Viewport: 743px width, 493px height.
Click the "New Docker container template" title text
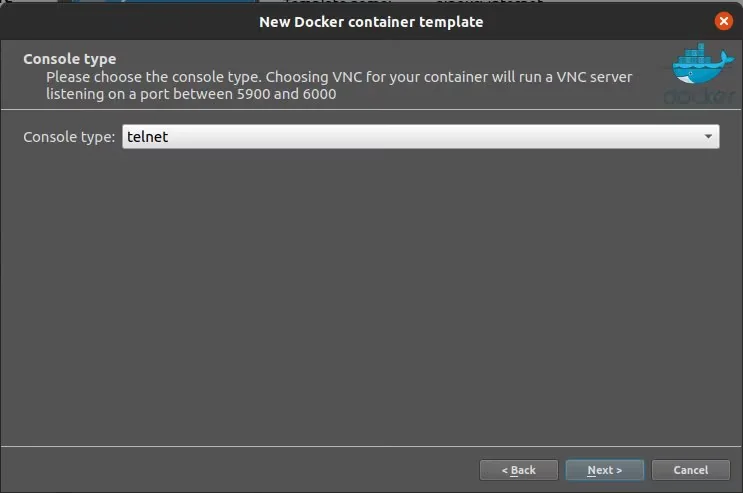[x=371, y=21]
